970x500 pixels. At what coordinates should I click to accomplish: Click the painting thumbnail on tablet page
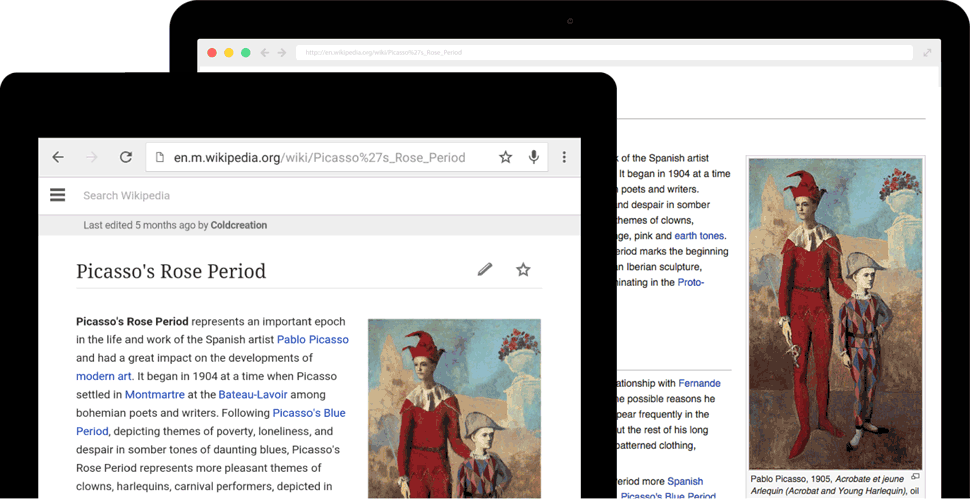(454, 408)
